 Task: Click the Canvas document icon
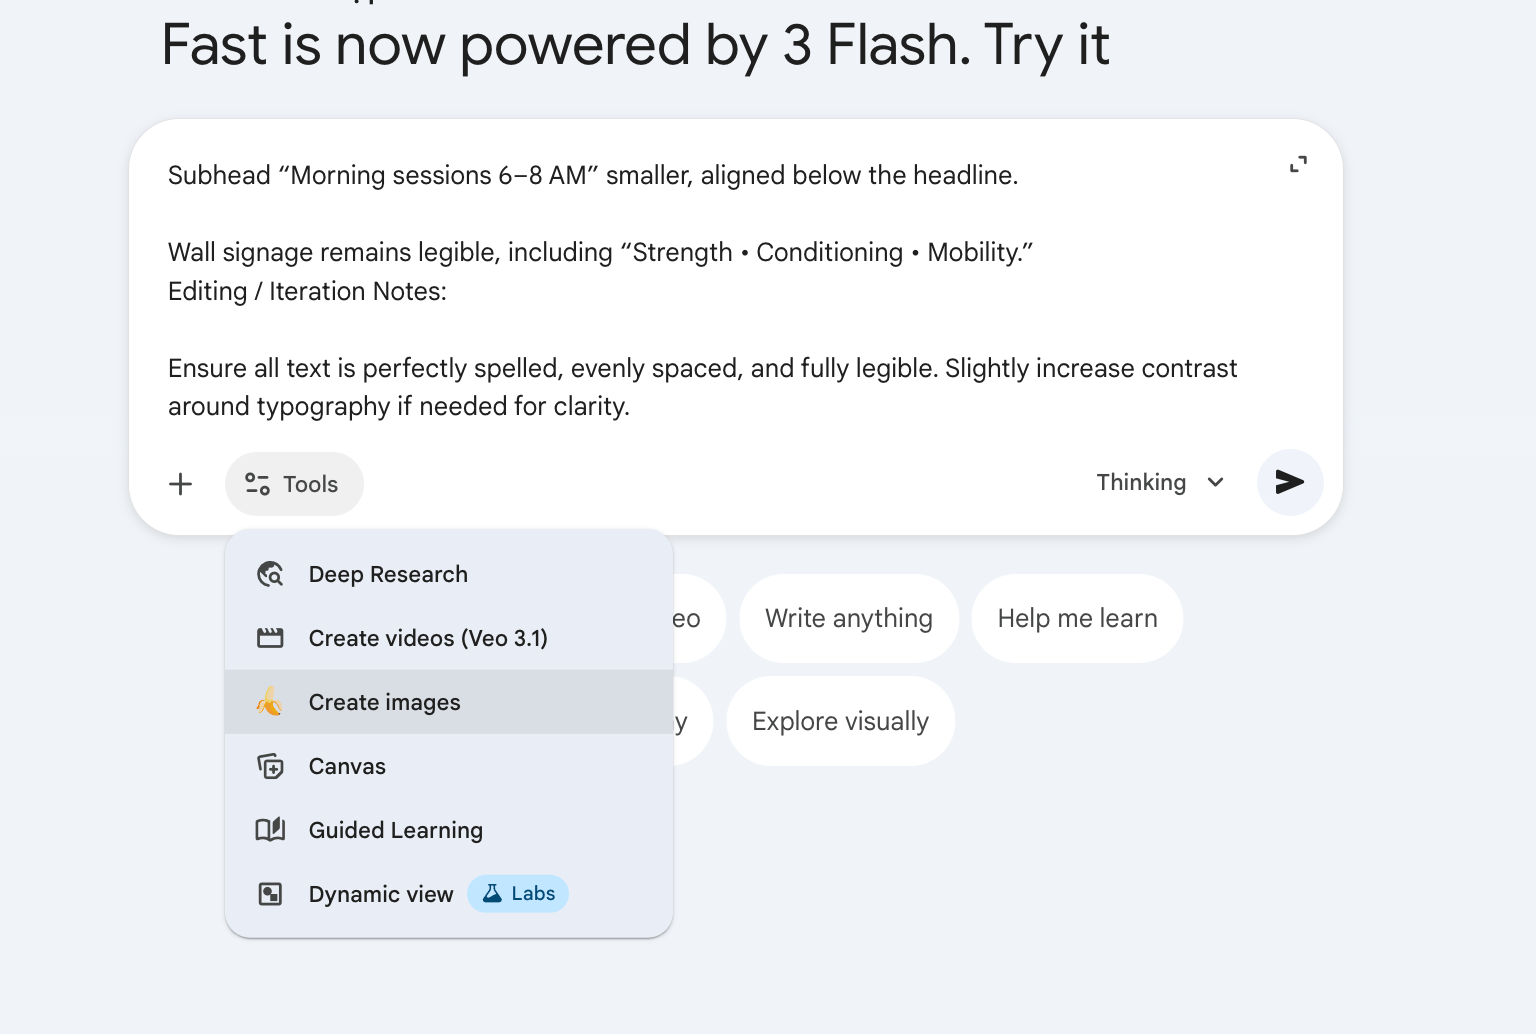(270, 766)
